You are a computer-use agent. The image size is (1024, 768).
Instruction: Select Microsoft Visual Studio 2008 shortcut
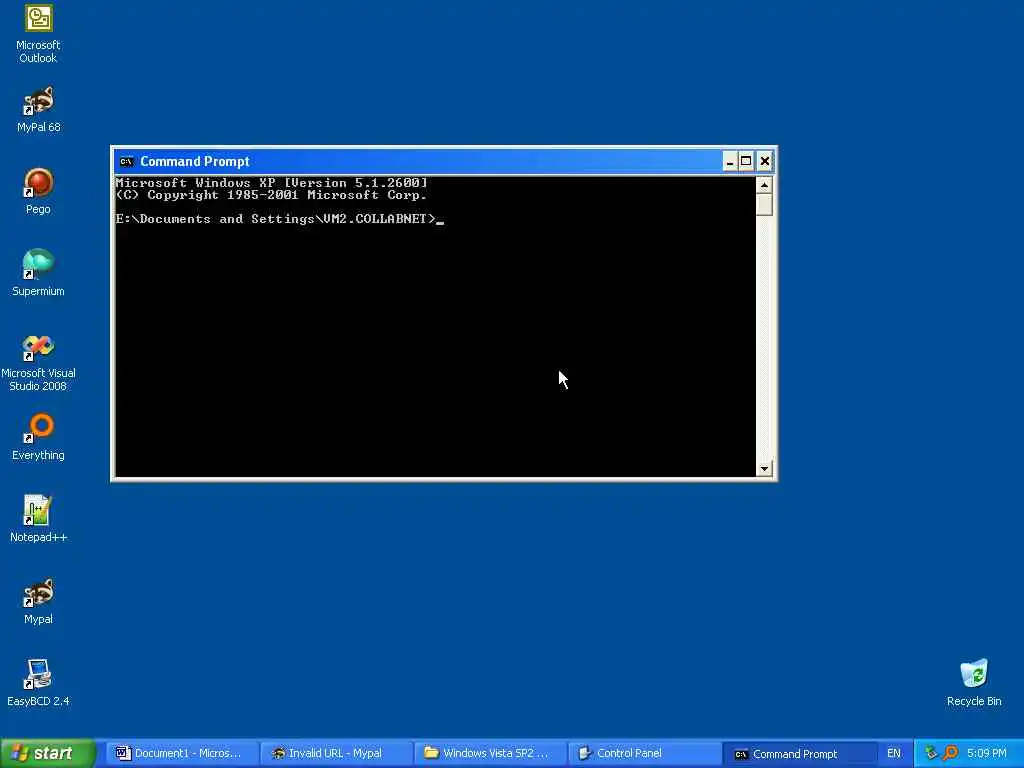pos(38,363)
